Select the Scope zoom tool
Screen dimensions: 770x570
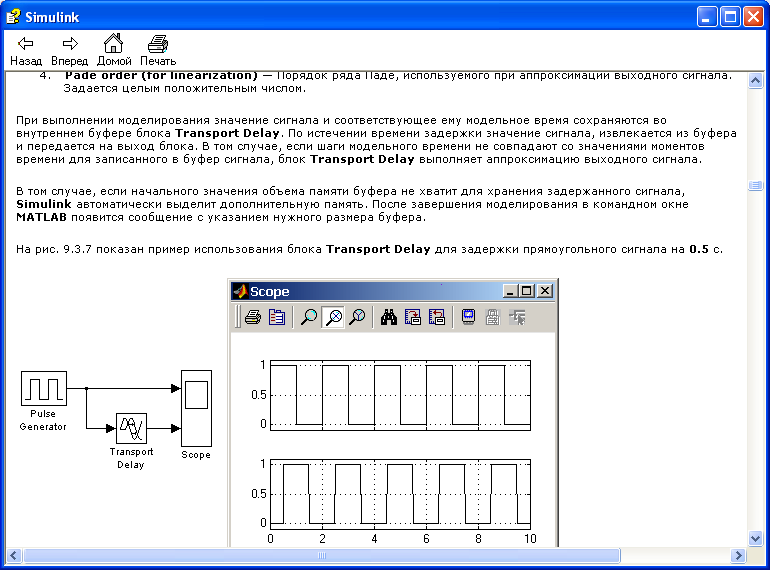click(309, 317)
